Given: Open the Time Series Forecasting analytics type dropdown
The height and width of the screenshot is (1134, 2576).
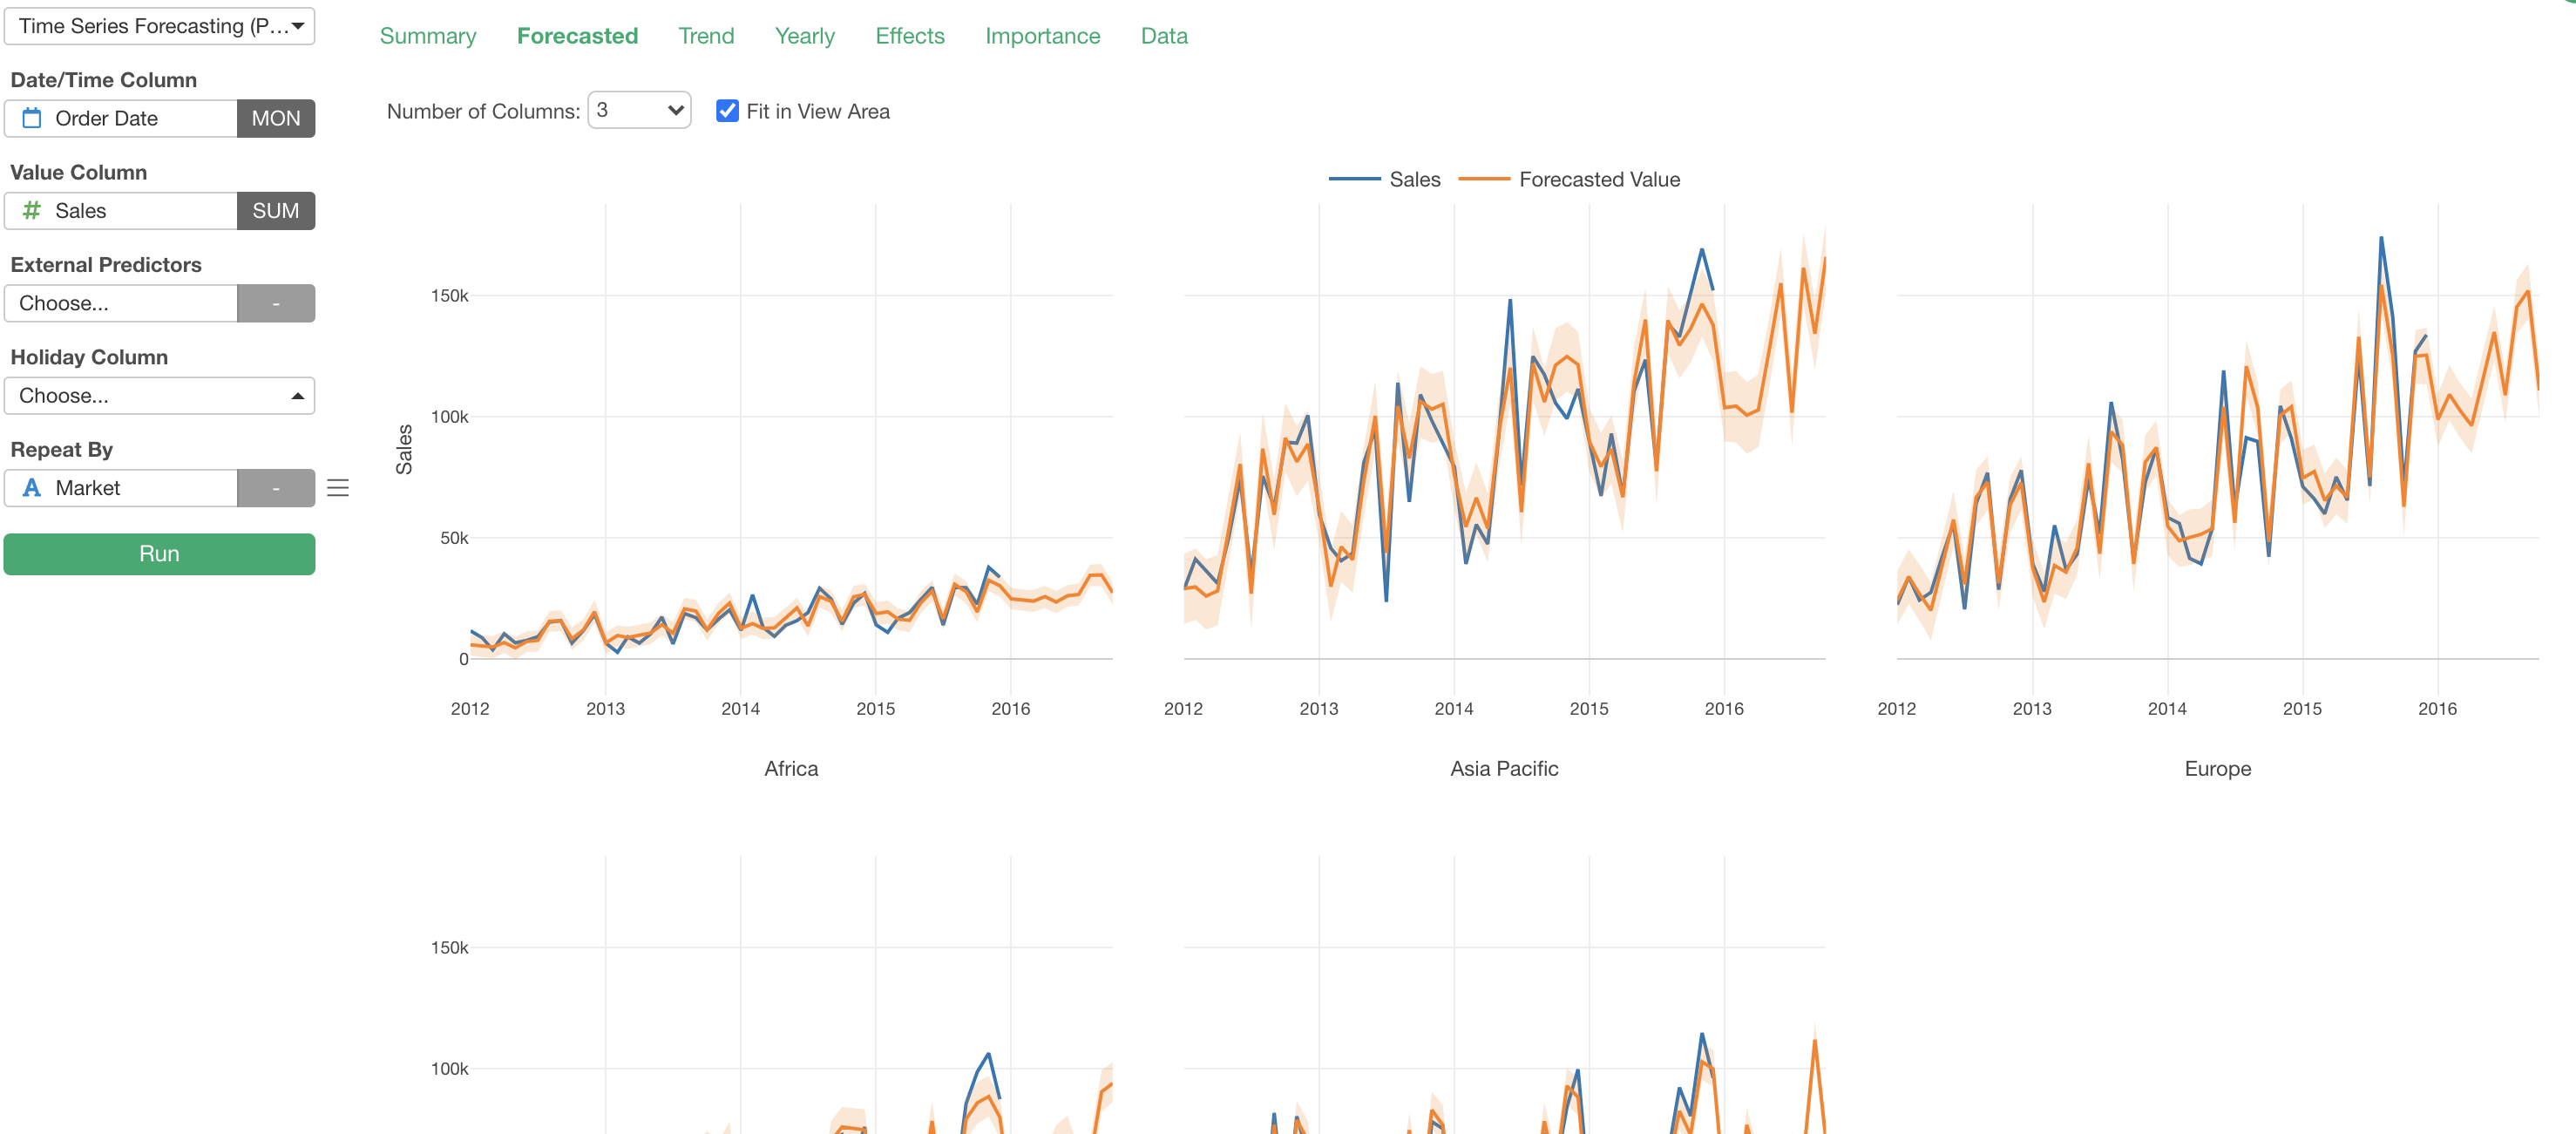Looking at the screenshot, I should 160,26.
